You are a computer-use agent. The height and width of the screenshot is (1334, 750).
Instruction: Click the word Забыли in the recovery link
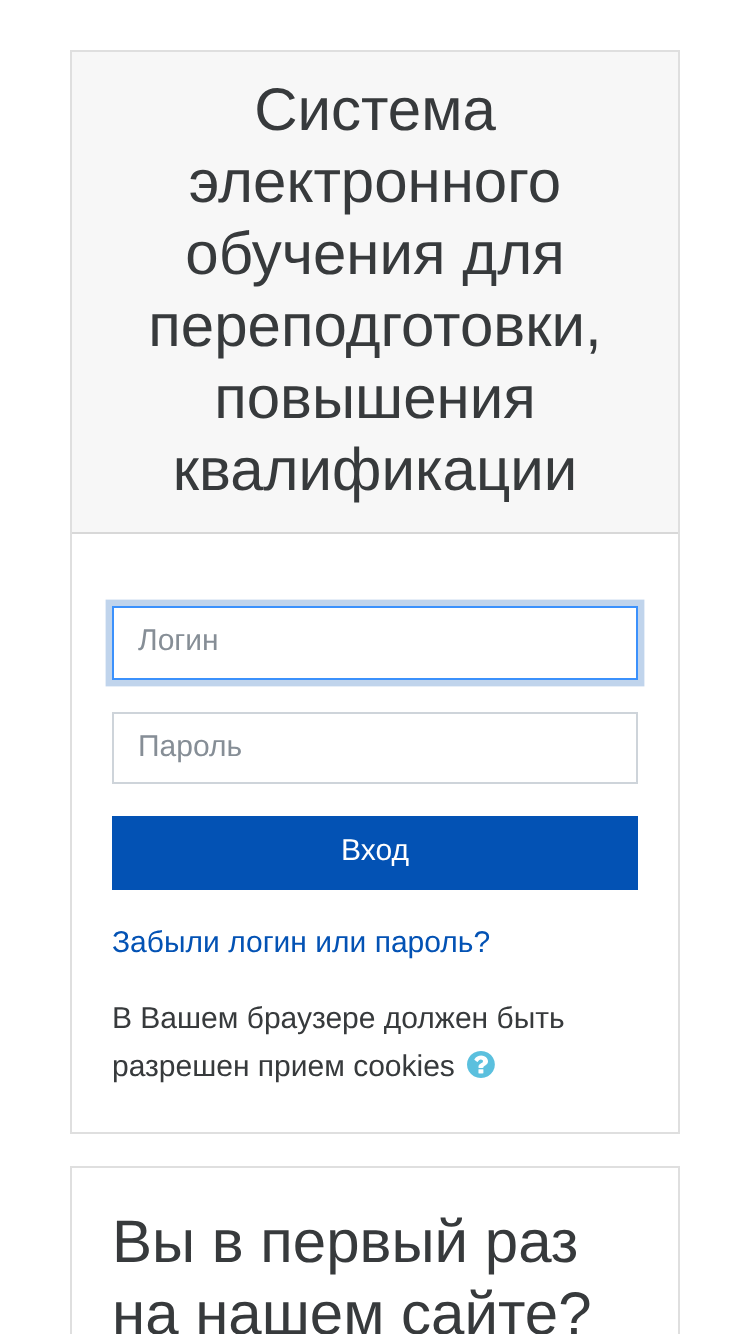[166, 942]
